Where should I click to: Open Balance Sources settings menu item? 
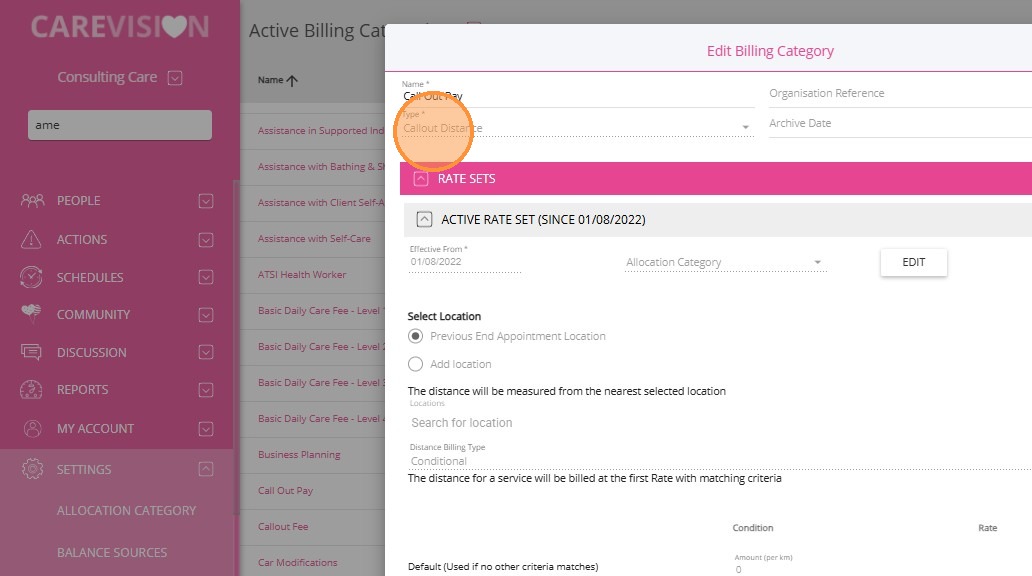pyautogui.click(x=112, y=552)
